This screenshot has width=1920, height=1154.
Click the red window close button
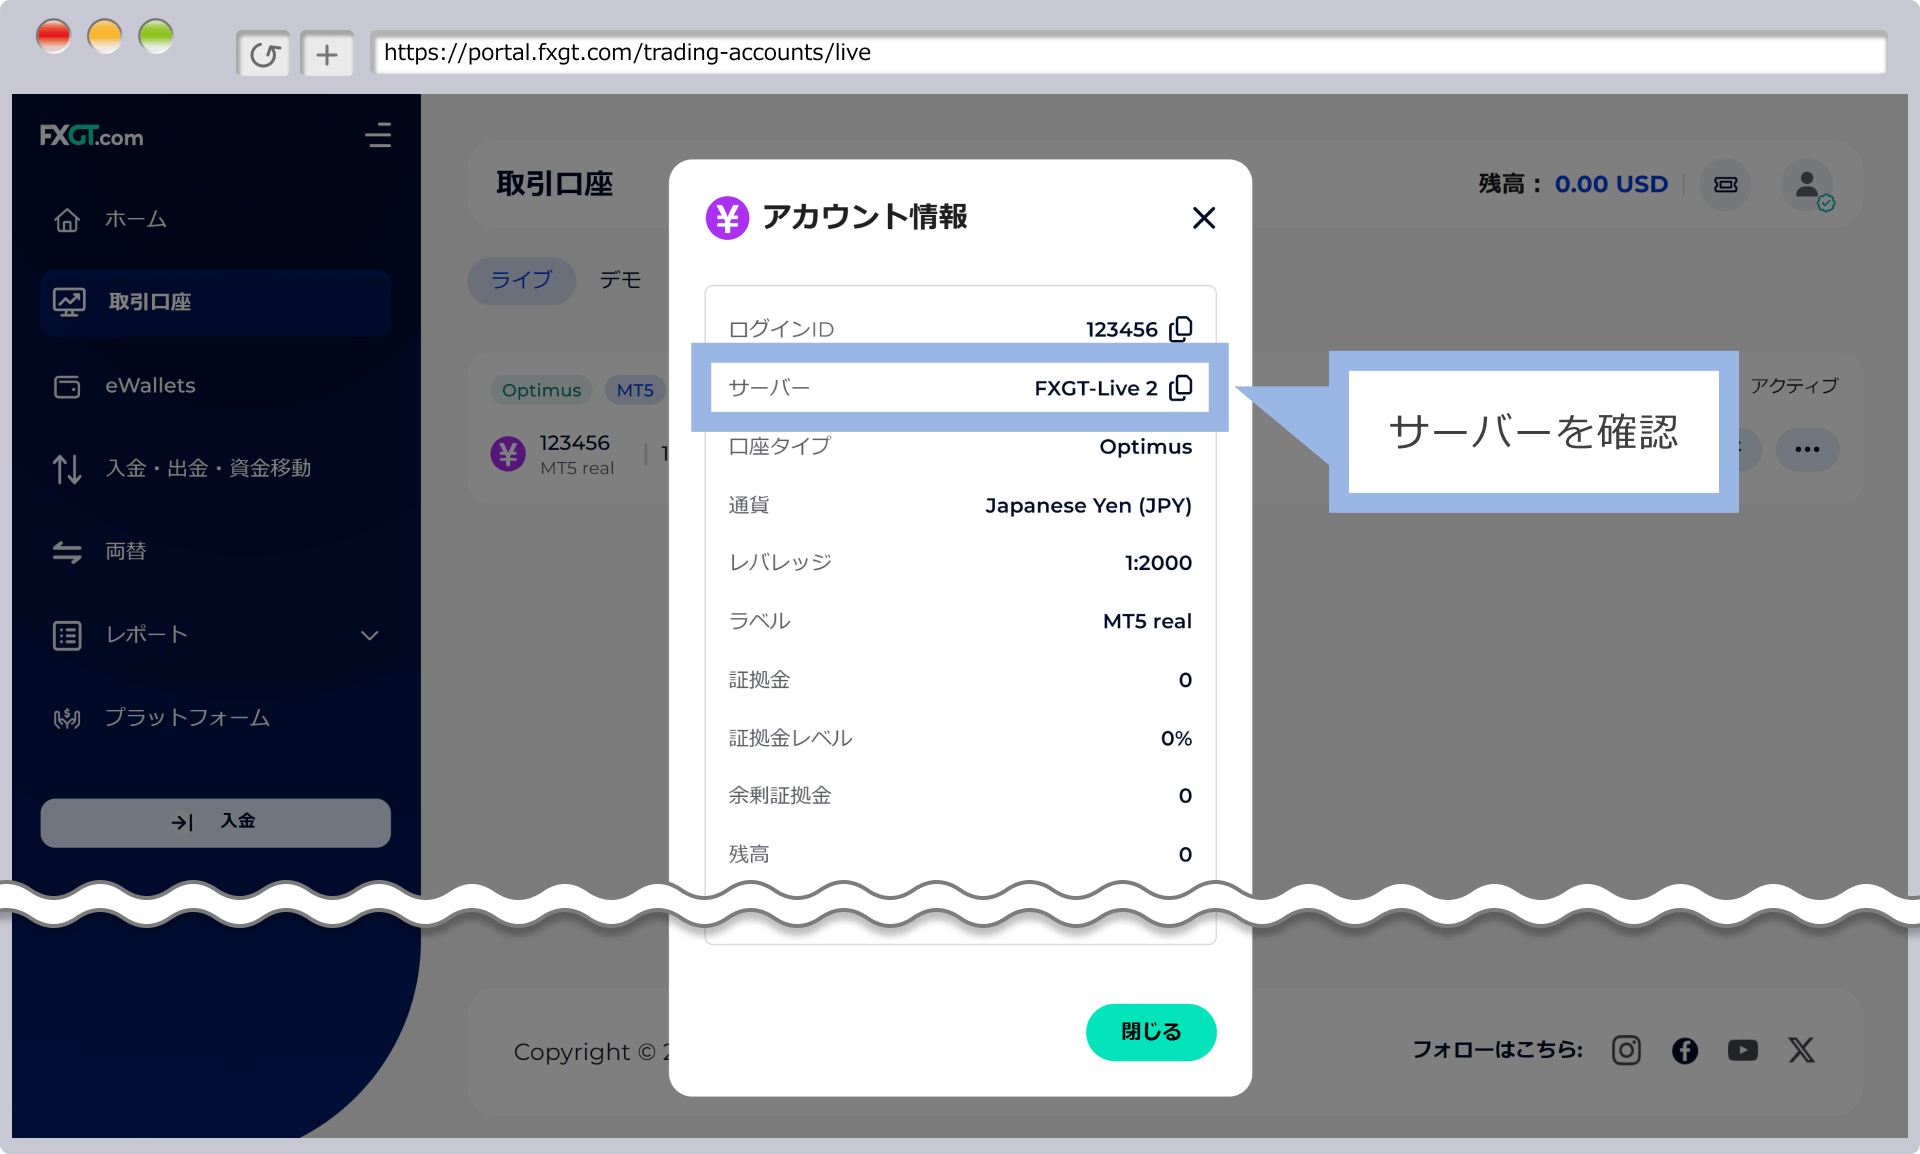click(53, 37)
